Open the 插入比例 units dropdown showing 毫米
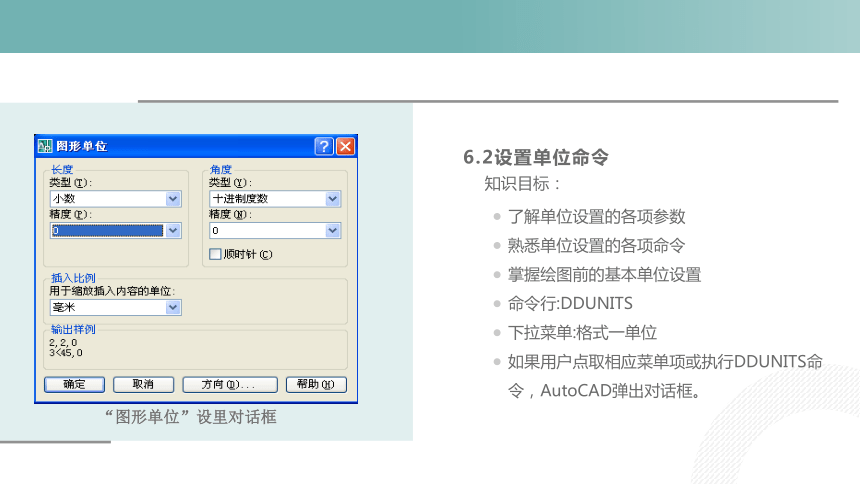860x484 pixels. 115,307
